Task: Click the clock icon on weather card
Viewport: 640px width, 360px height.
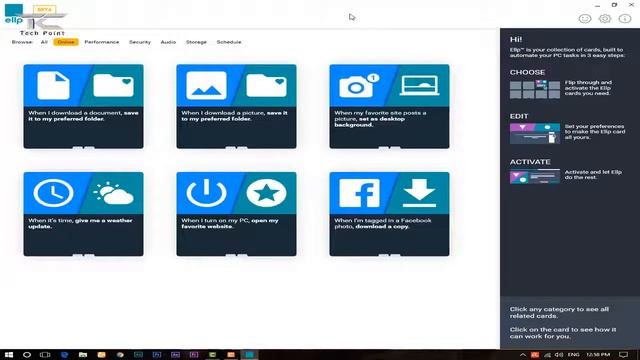Action: (53, 193)
